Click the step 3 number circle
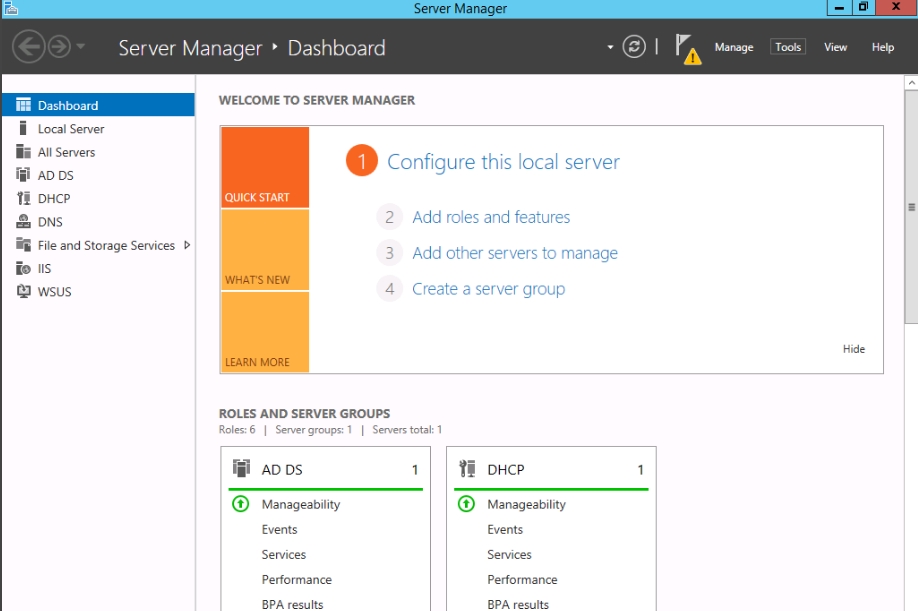Viewport: 918px width, 611px height. 389,253
